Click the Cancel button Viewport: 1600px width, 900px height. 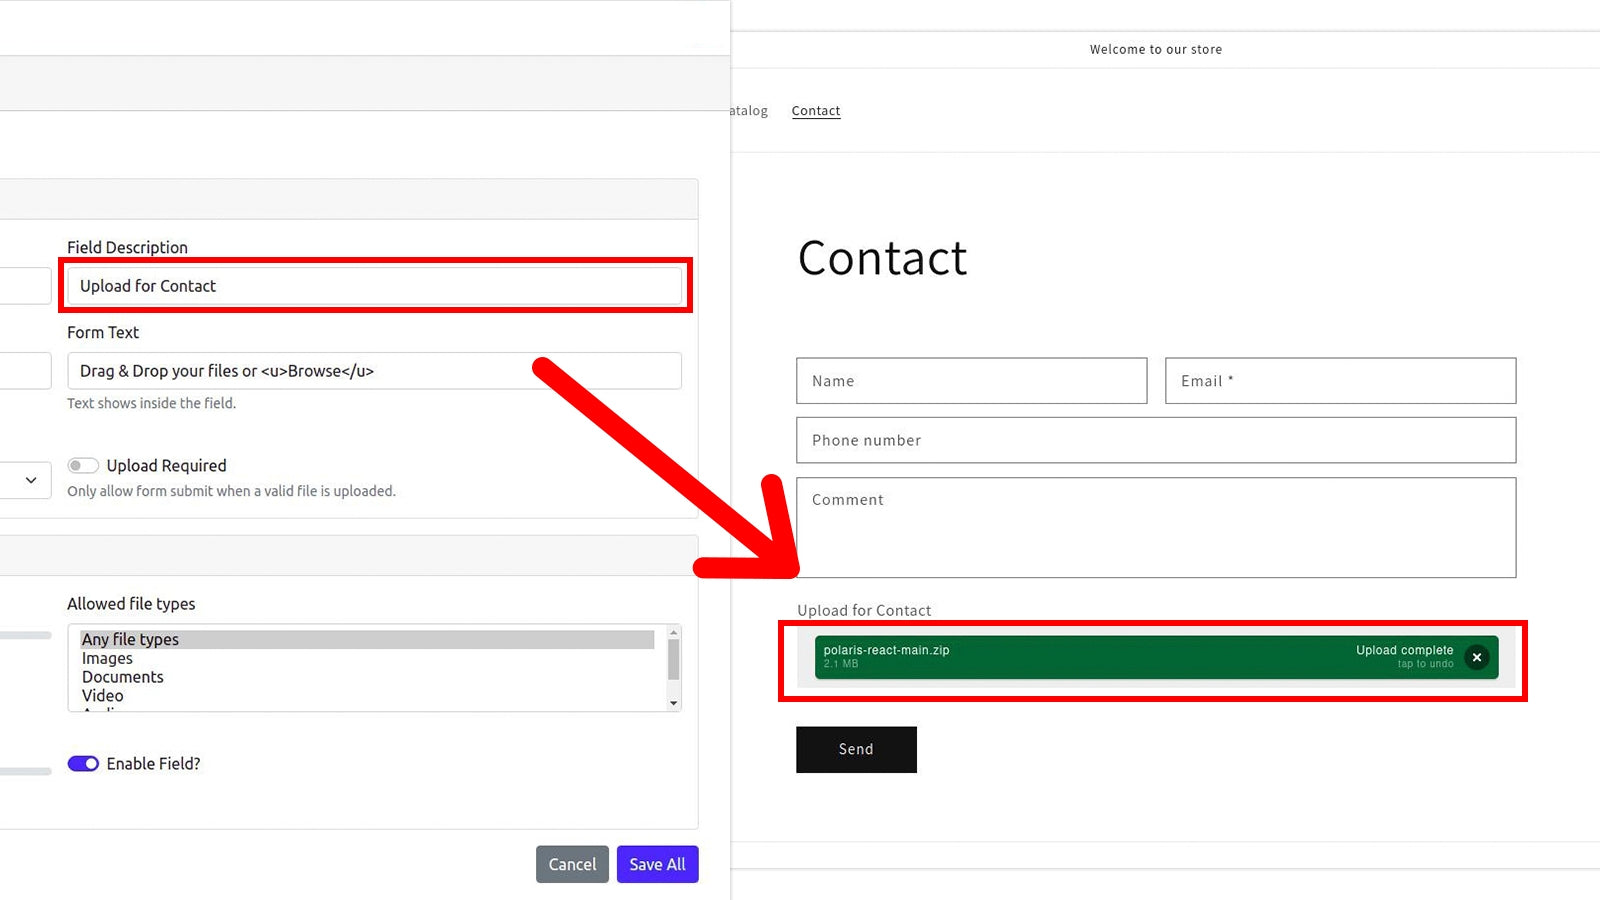[571, 864]
